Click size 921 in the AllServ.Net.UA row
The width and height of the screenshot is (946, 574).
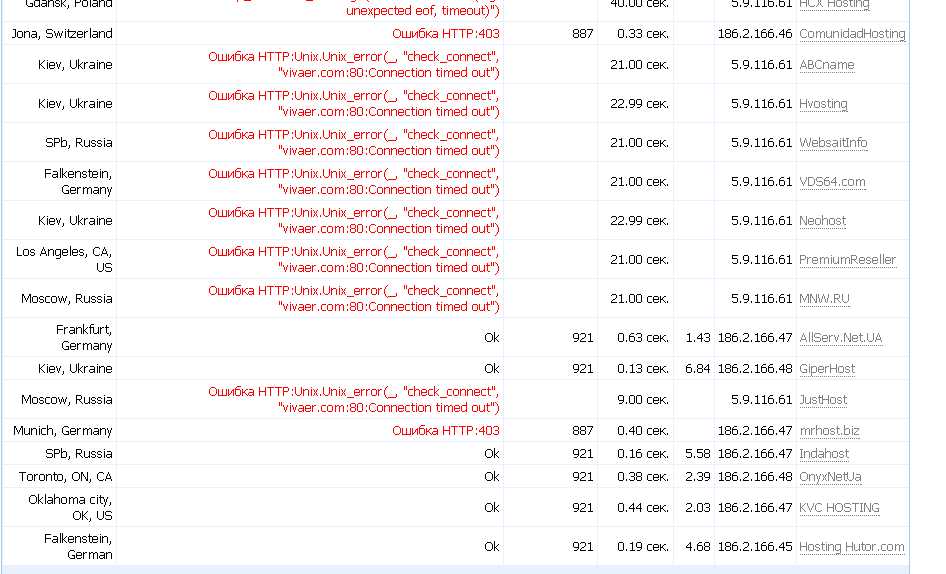[583, 338]
